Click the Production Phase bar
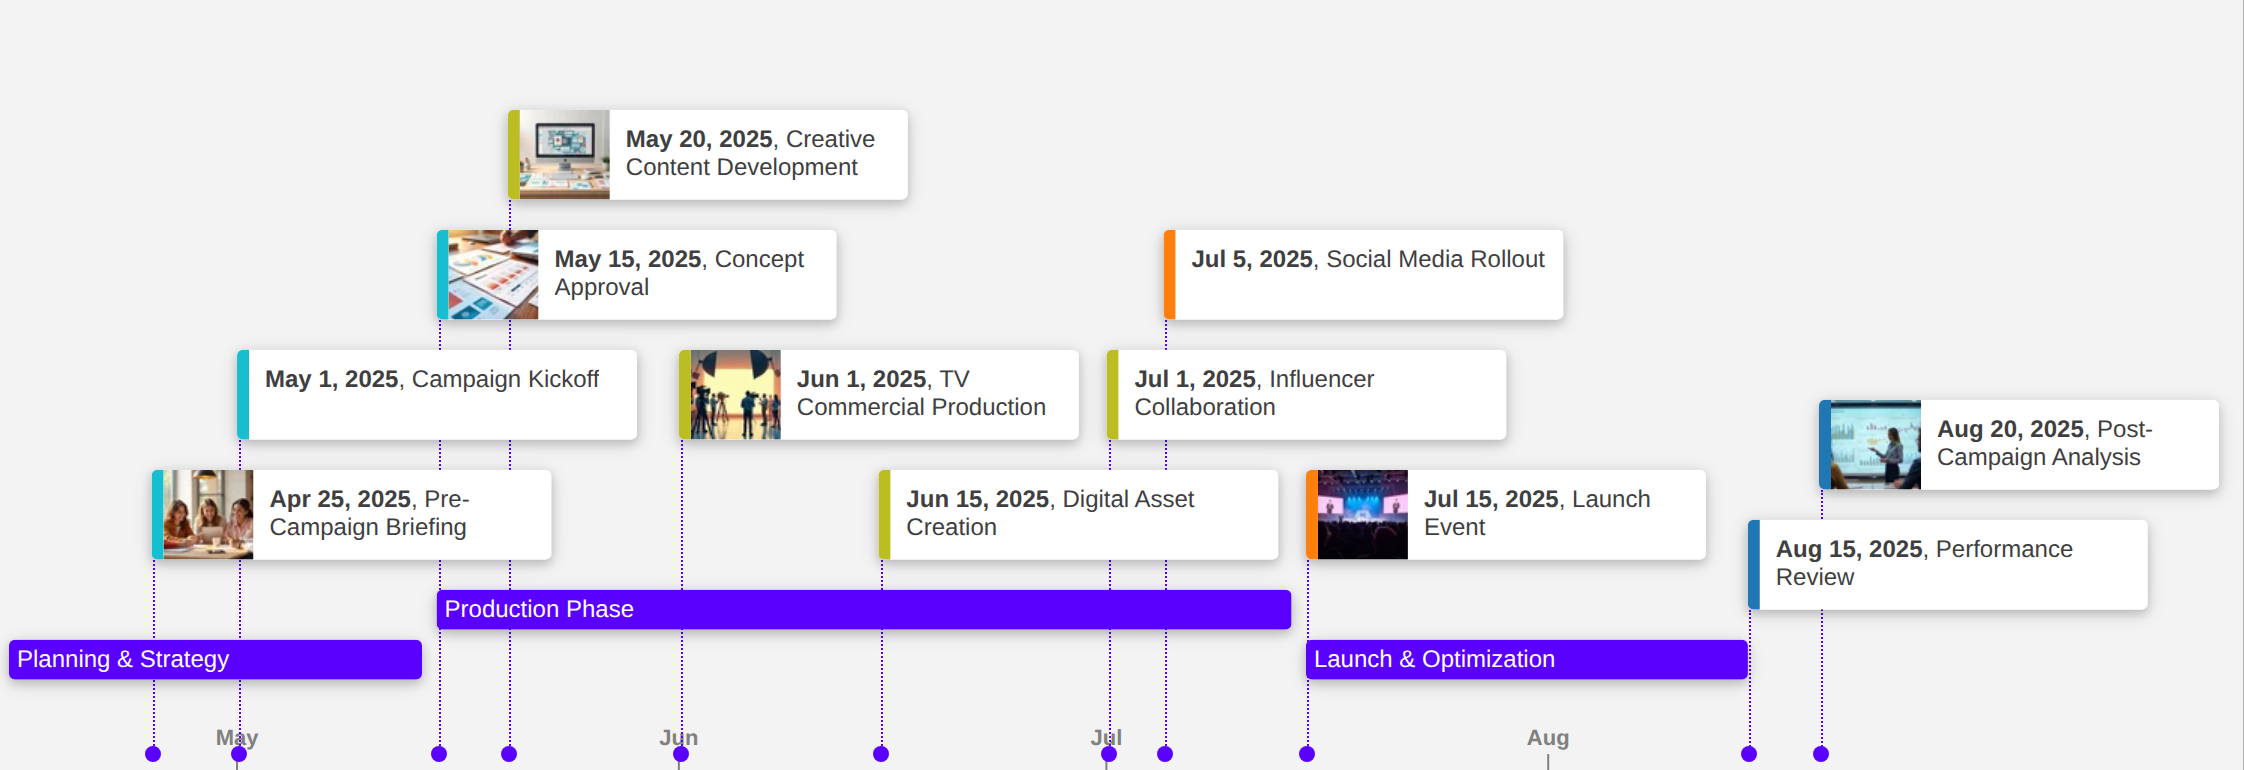Viewport: 2244px width, 770px height. [x=864, y=609]
